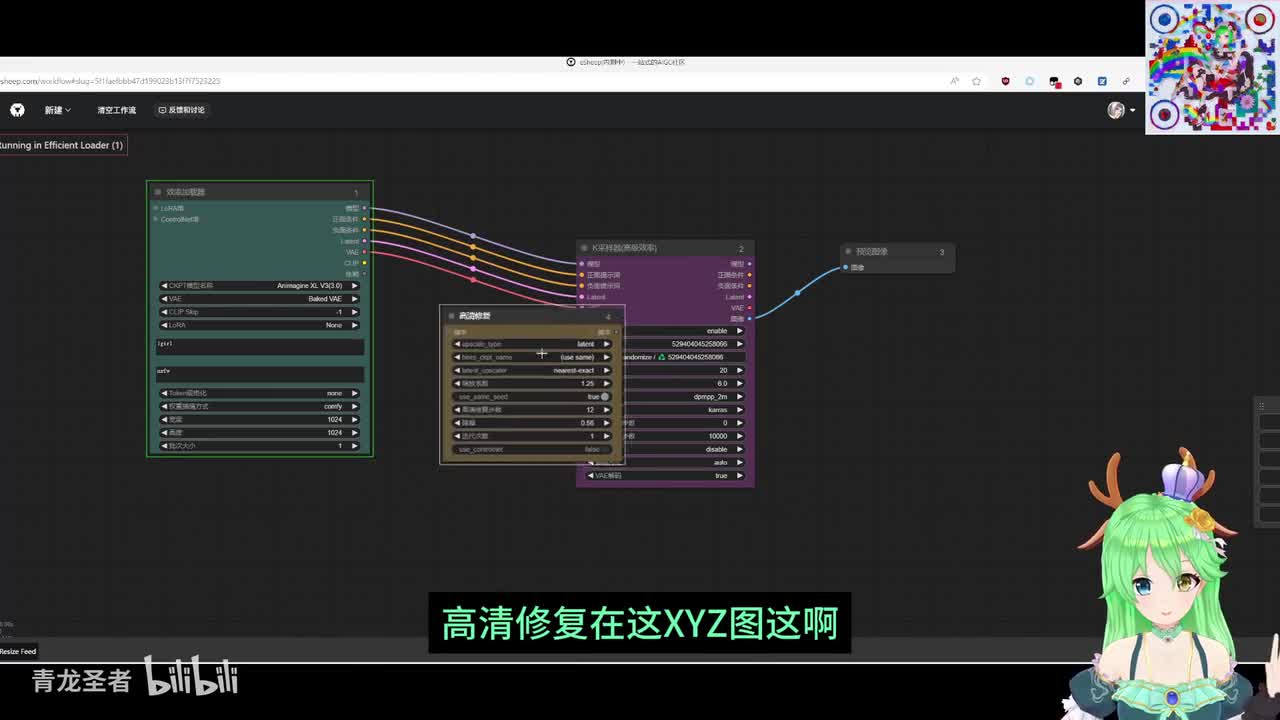Click collapse dot on 效率加载器 node
This screenshot has height=720, width=1280.
(x=158, y=192)
